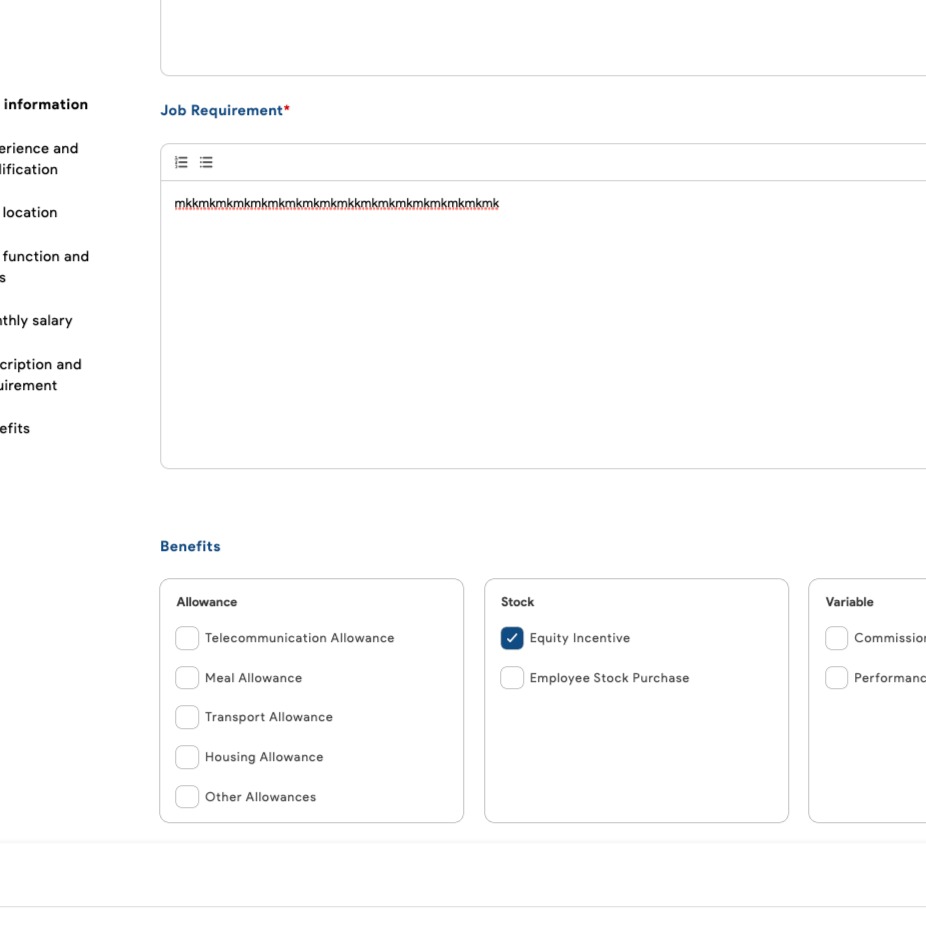
Task: Click the Transport Allowance label text
Action: click(x=269, y=717)
